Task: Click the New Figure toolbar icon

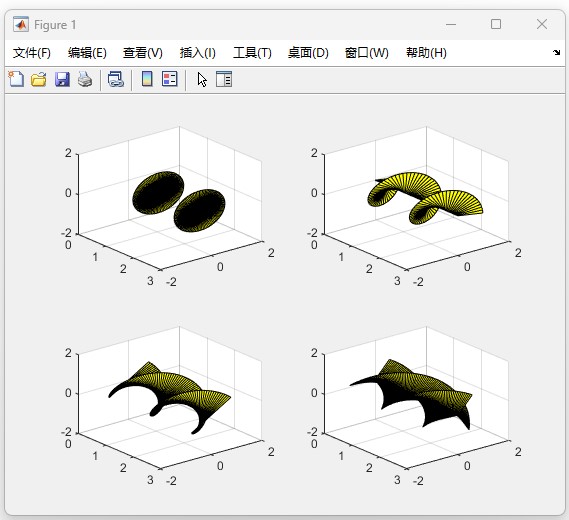Action: [16, 79]
